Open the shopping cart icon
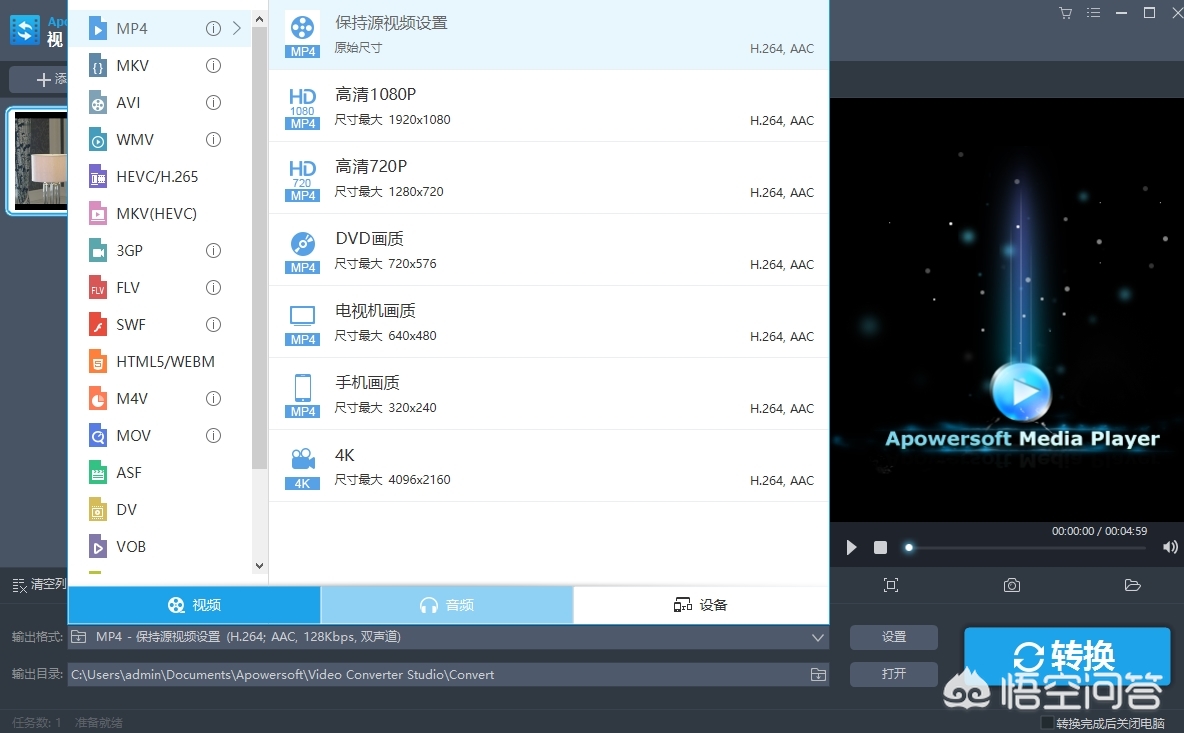1184x733 pixels. point(1065,13)
